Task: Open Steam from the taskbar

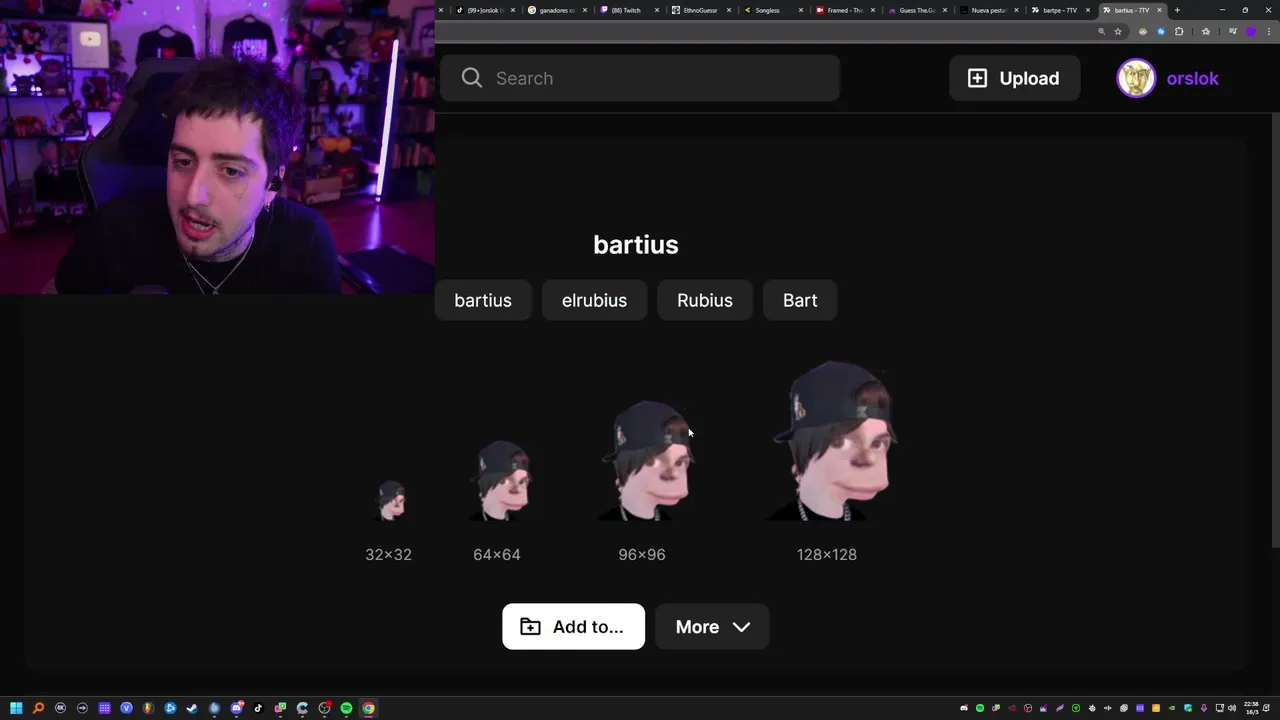Action: point(192,708)
